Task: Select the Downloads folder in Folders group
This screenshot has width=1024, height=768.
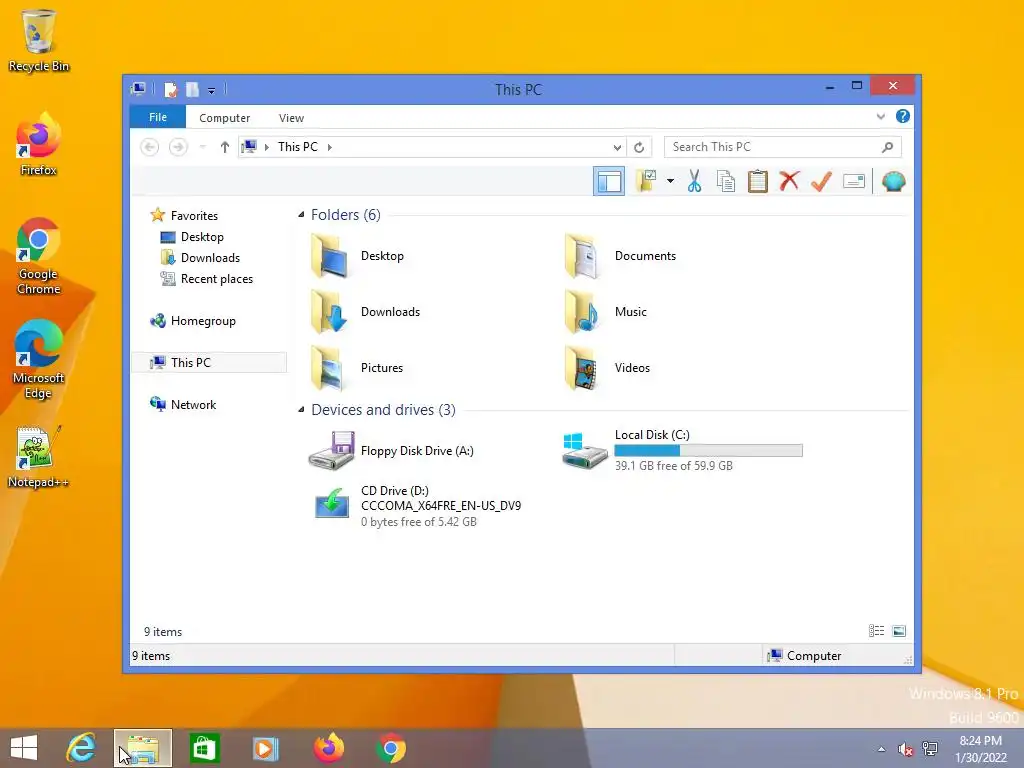Action: pos(366,312)
